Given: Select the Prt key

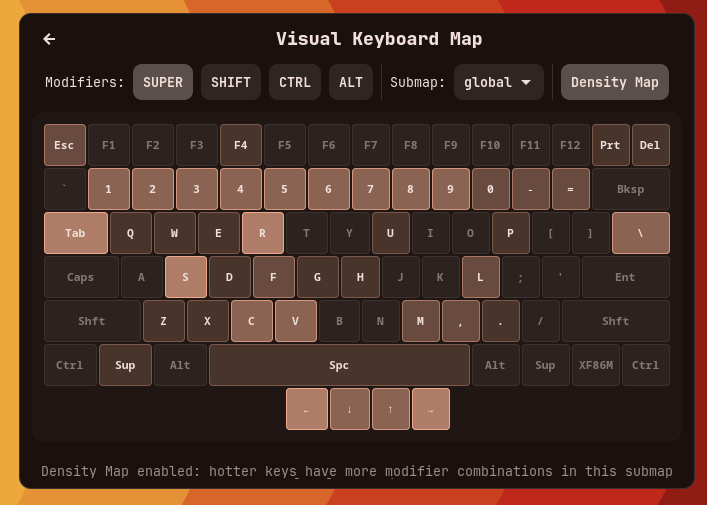Looking at the screenshot, I should coord(610,145).
